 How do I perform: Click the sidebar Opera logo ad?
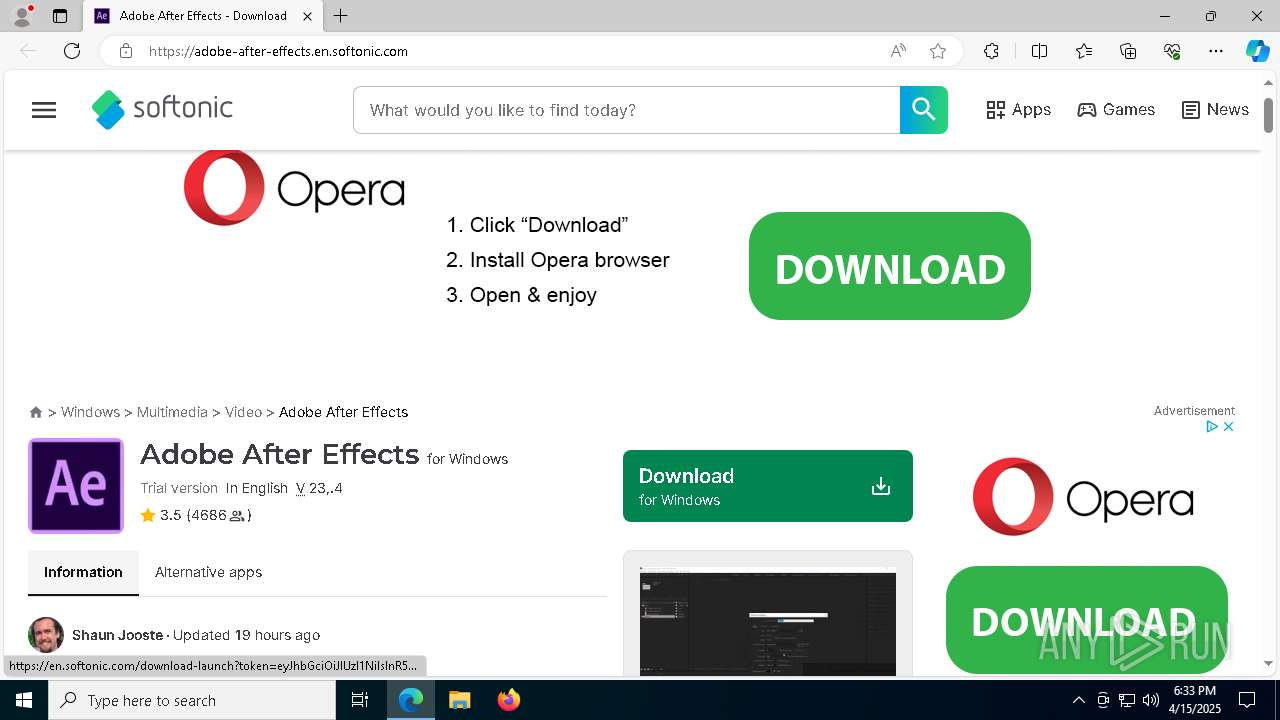tap(1083, 497)
